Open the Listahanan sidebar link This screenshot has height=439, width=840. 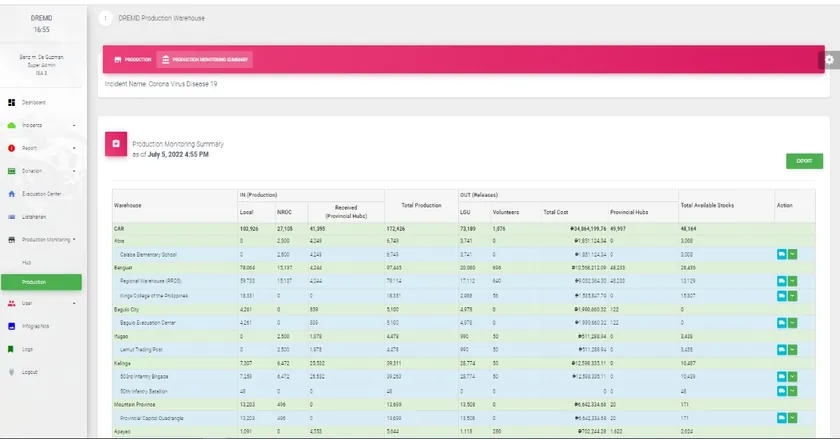(34, 217)
